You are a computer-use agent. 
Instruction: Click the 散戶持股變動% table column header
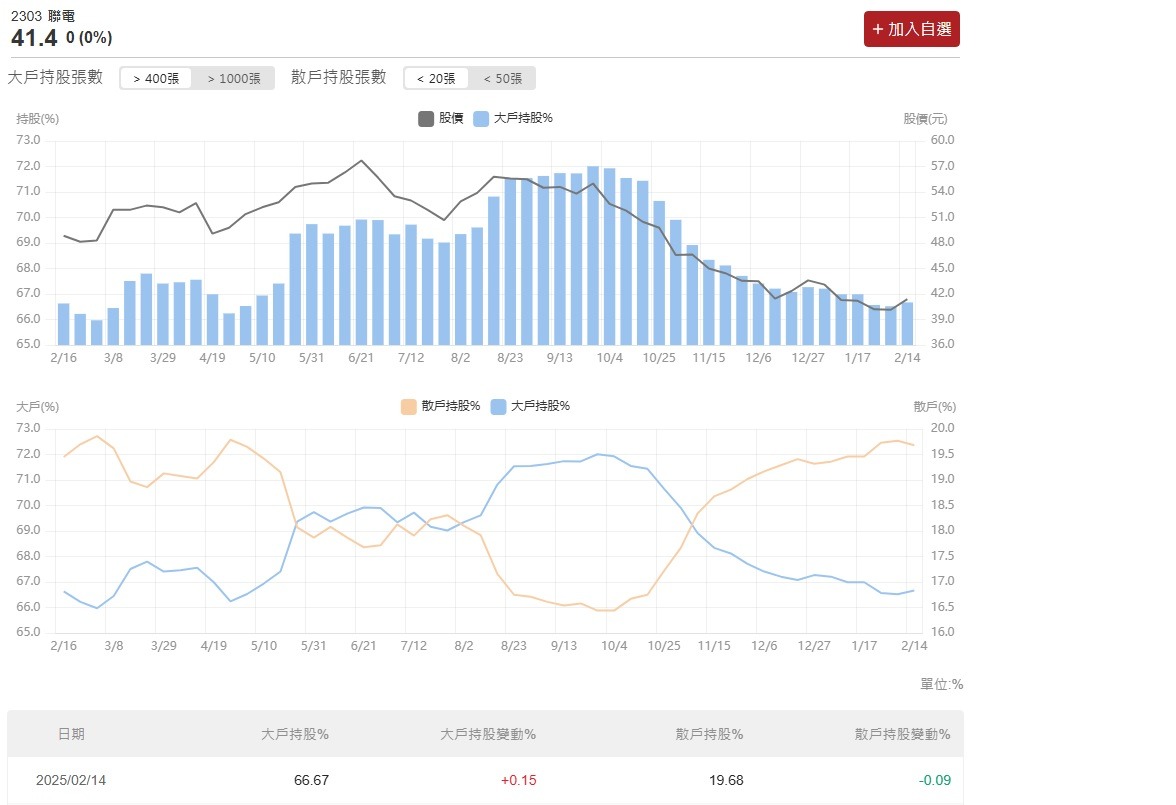point(902,734)
